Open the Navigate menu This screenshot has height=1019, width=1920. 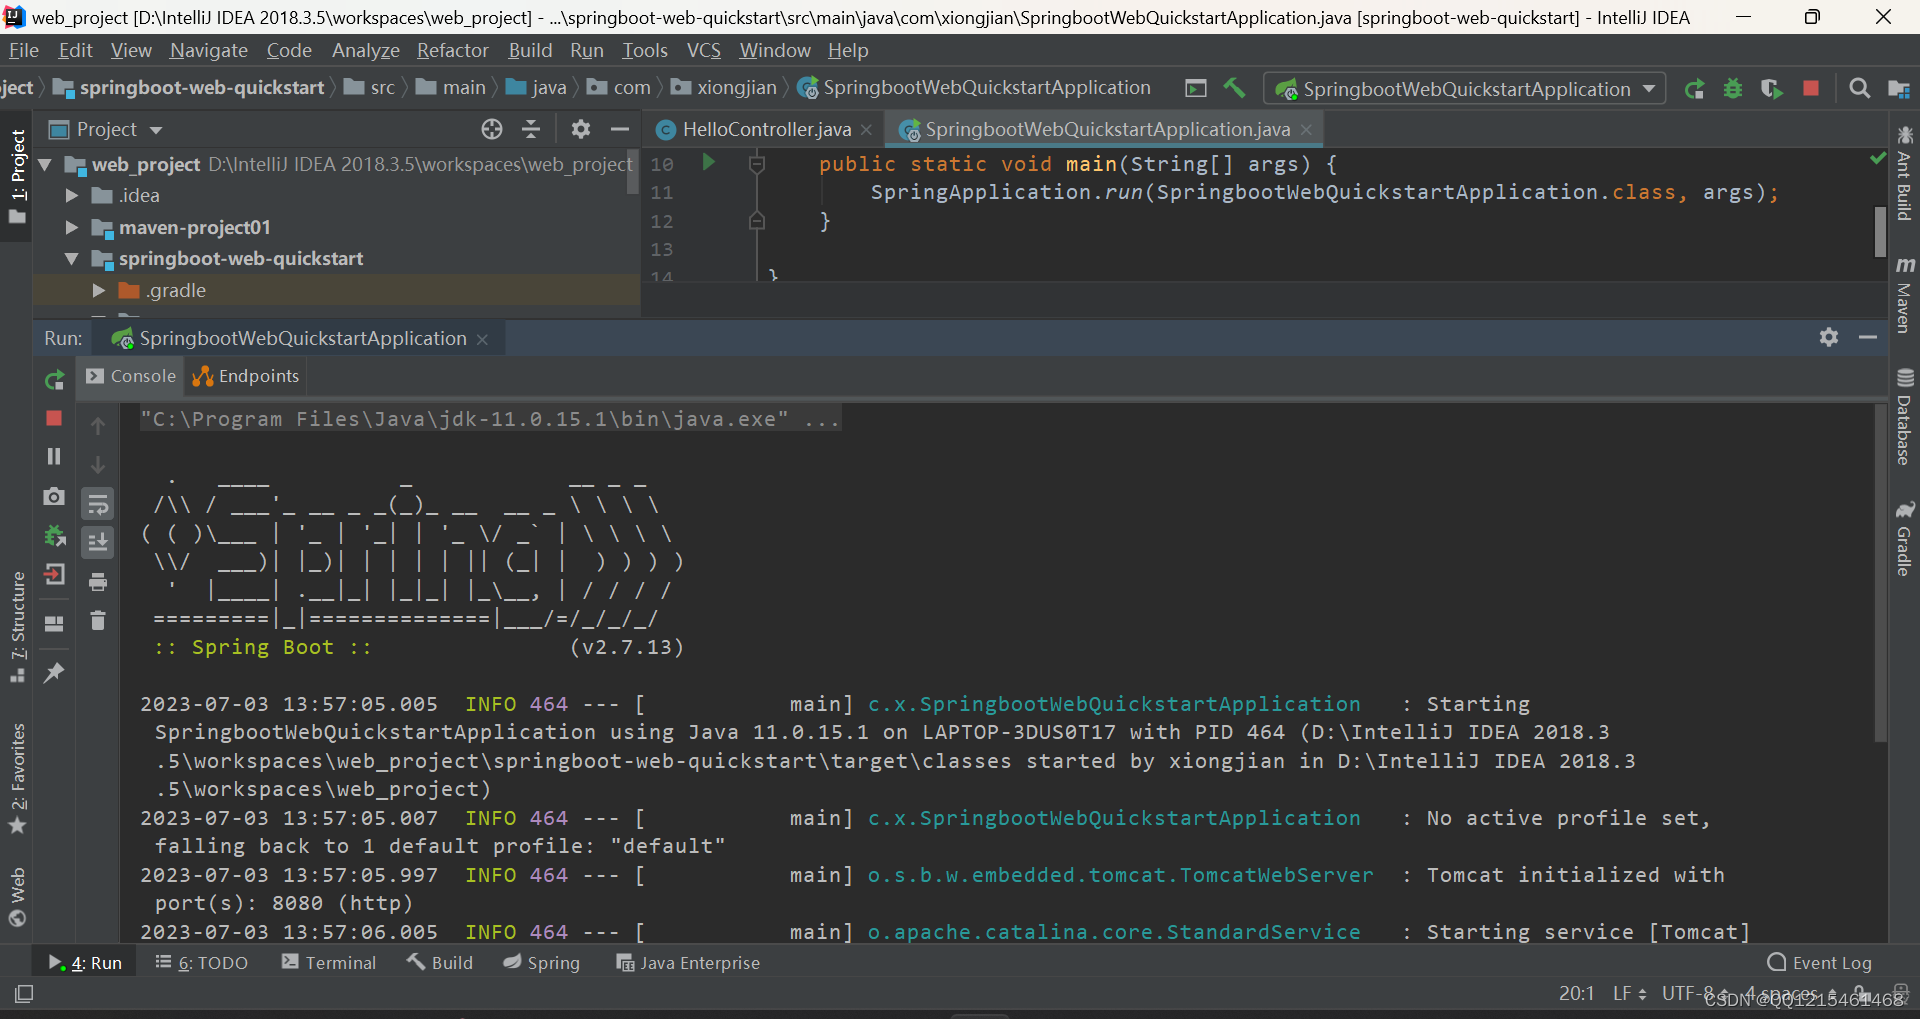point(208,50)
